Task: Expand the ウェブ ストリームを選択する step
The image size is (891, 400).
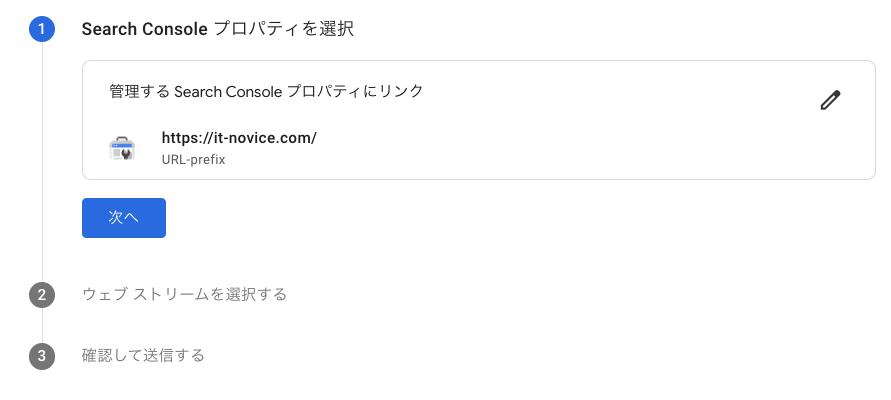Action: click(x=184, y=294)
